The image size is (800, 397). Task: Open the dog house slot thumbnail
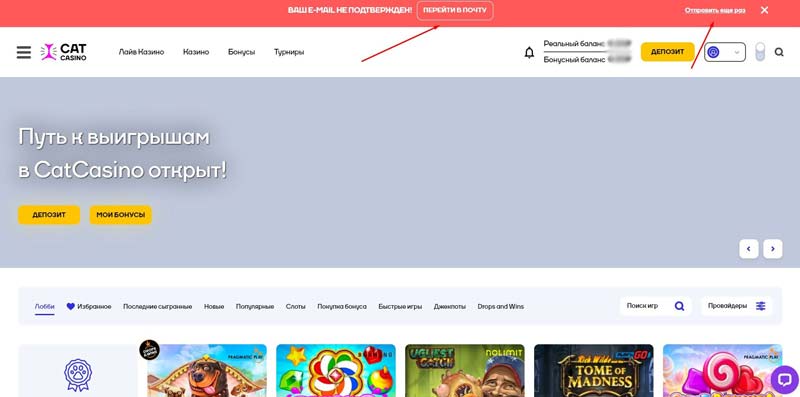[207, 371]
